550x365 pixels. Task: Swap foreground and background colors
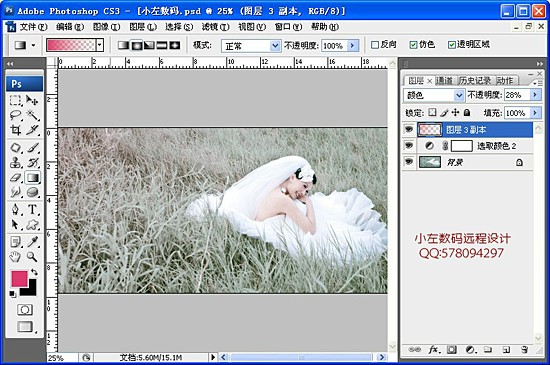coord(34,272)
